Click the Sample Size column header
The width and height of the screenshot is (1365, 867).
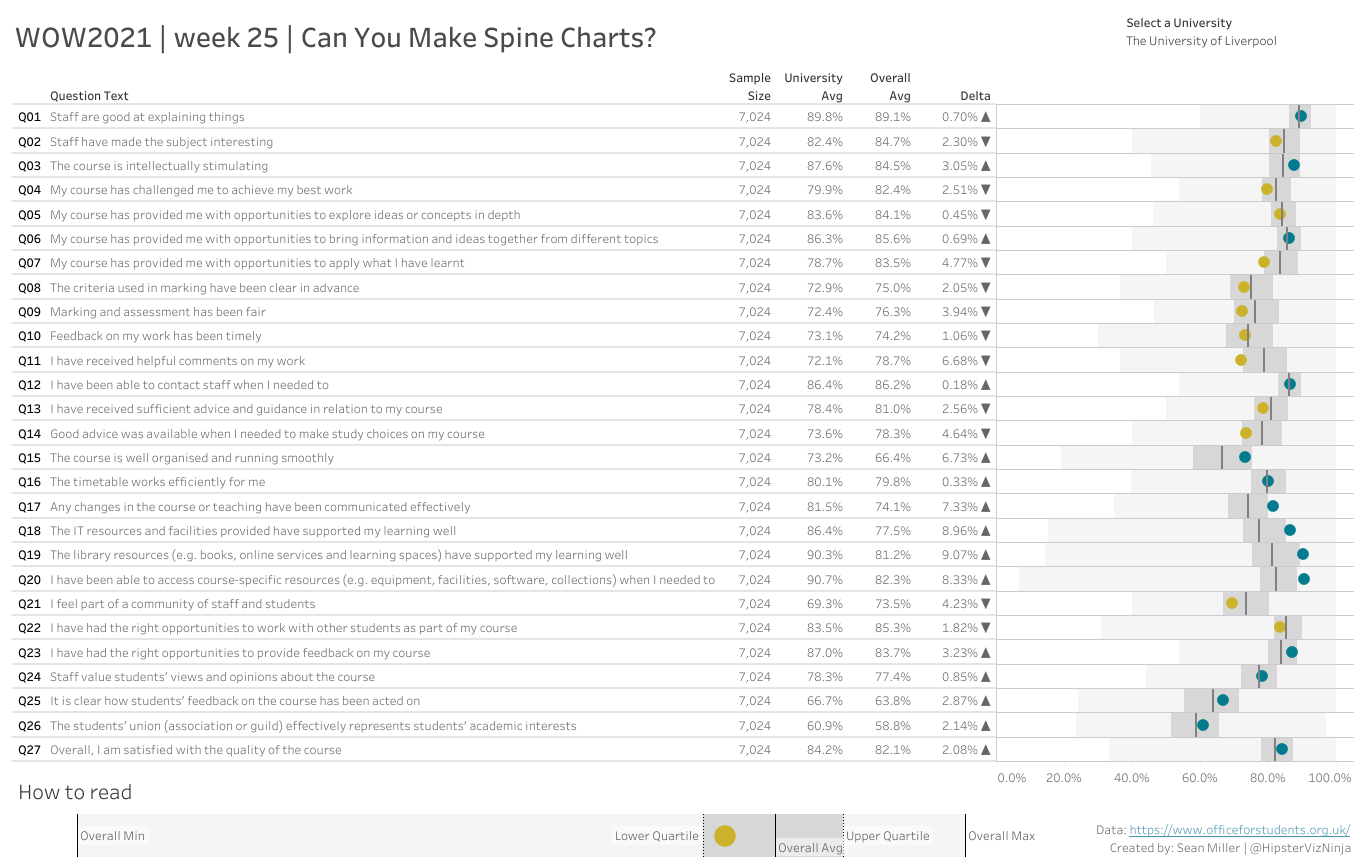750,87
